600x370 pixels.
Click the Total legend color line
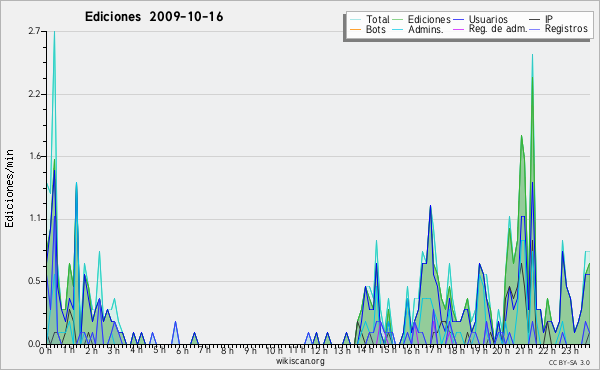[355, 20]
